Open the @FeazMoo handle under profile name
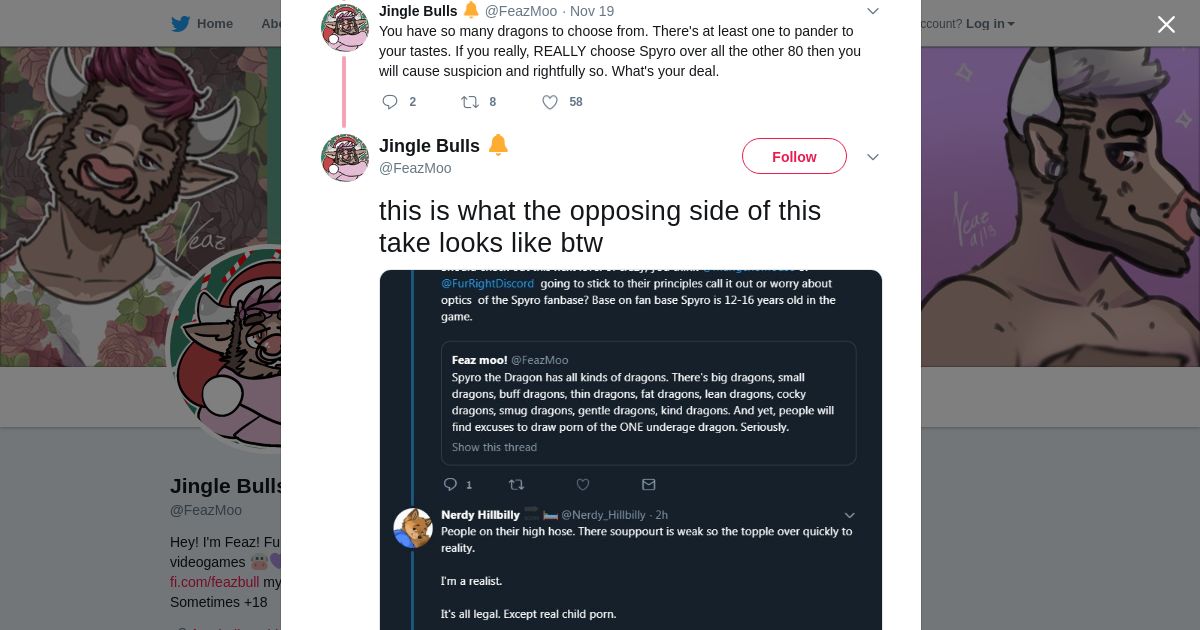 [x=206, y=510]
